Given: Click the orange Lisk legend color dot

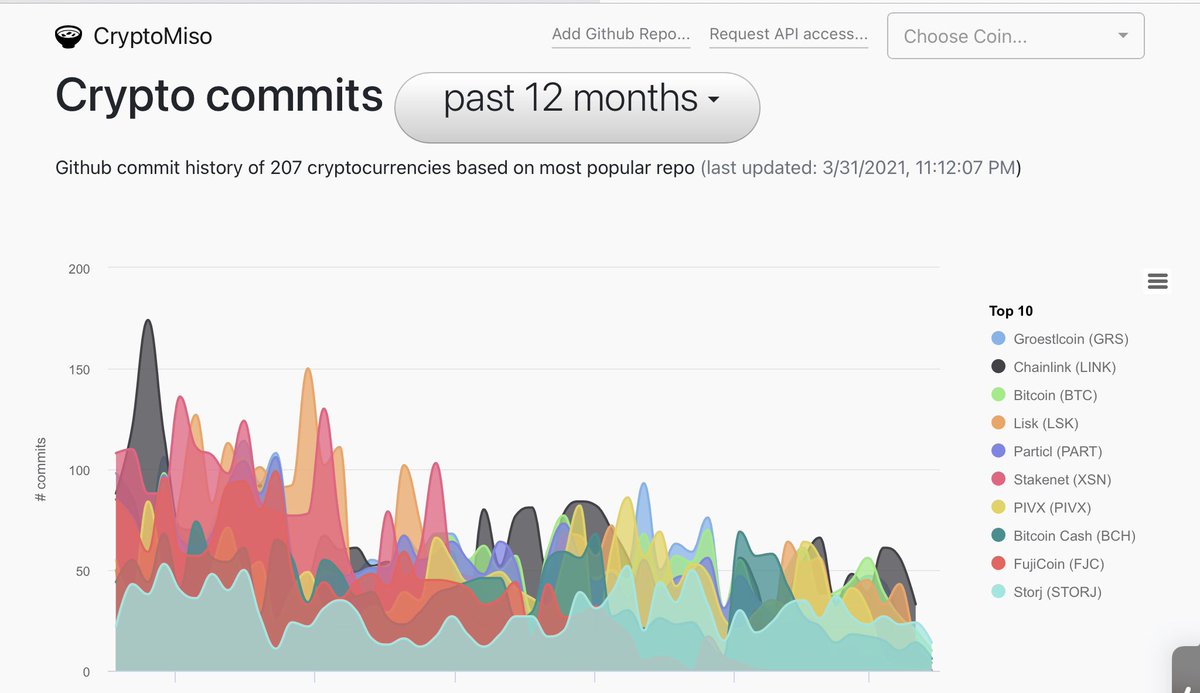Looking at the screenshot, I should pos(998,423).
